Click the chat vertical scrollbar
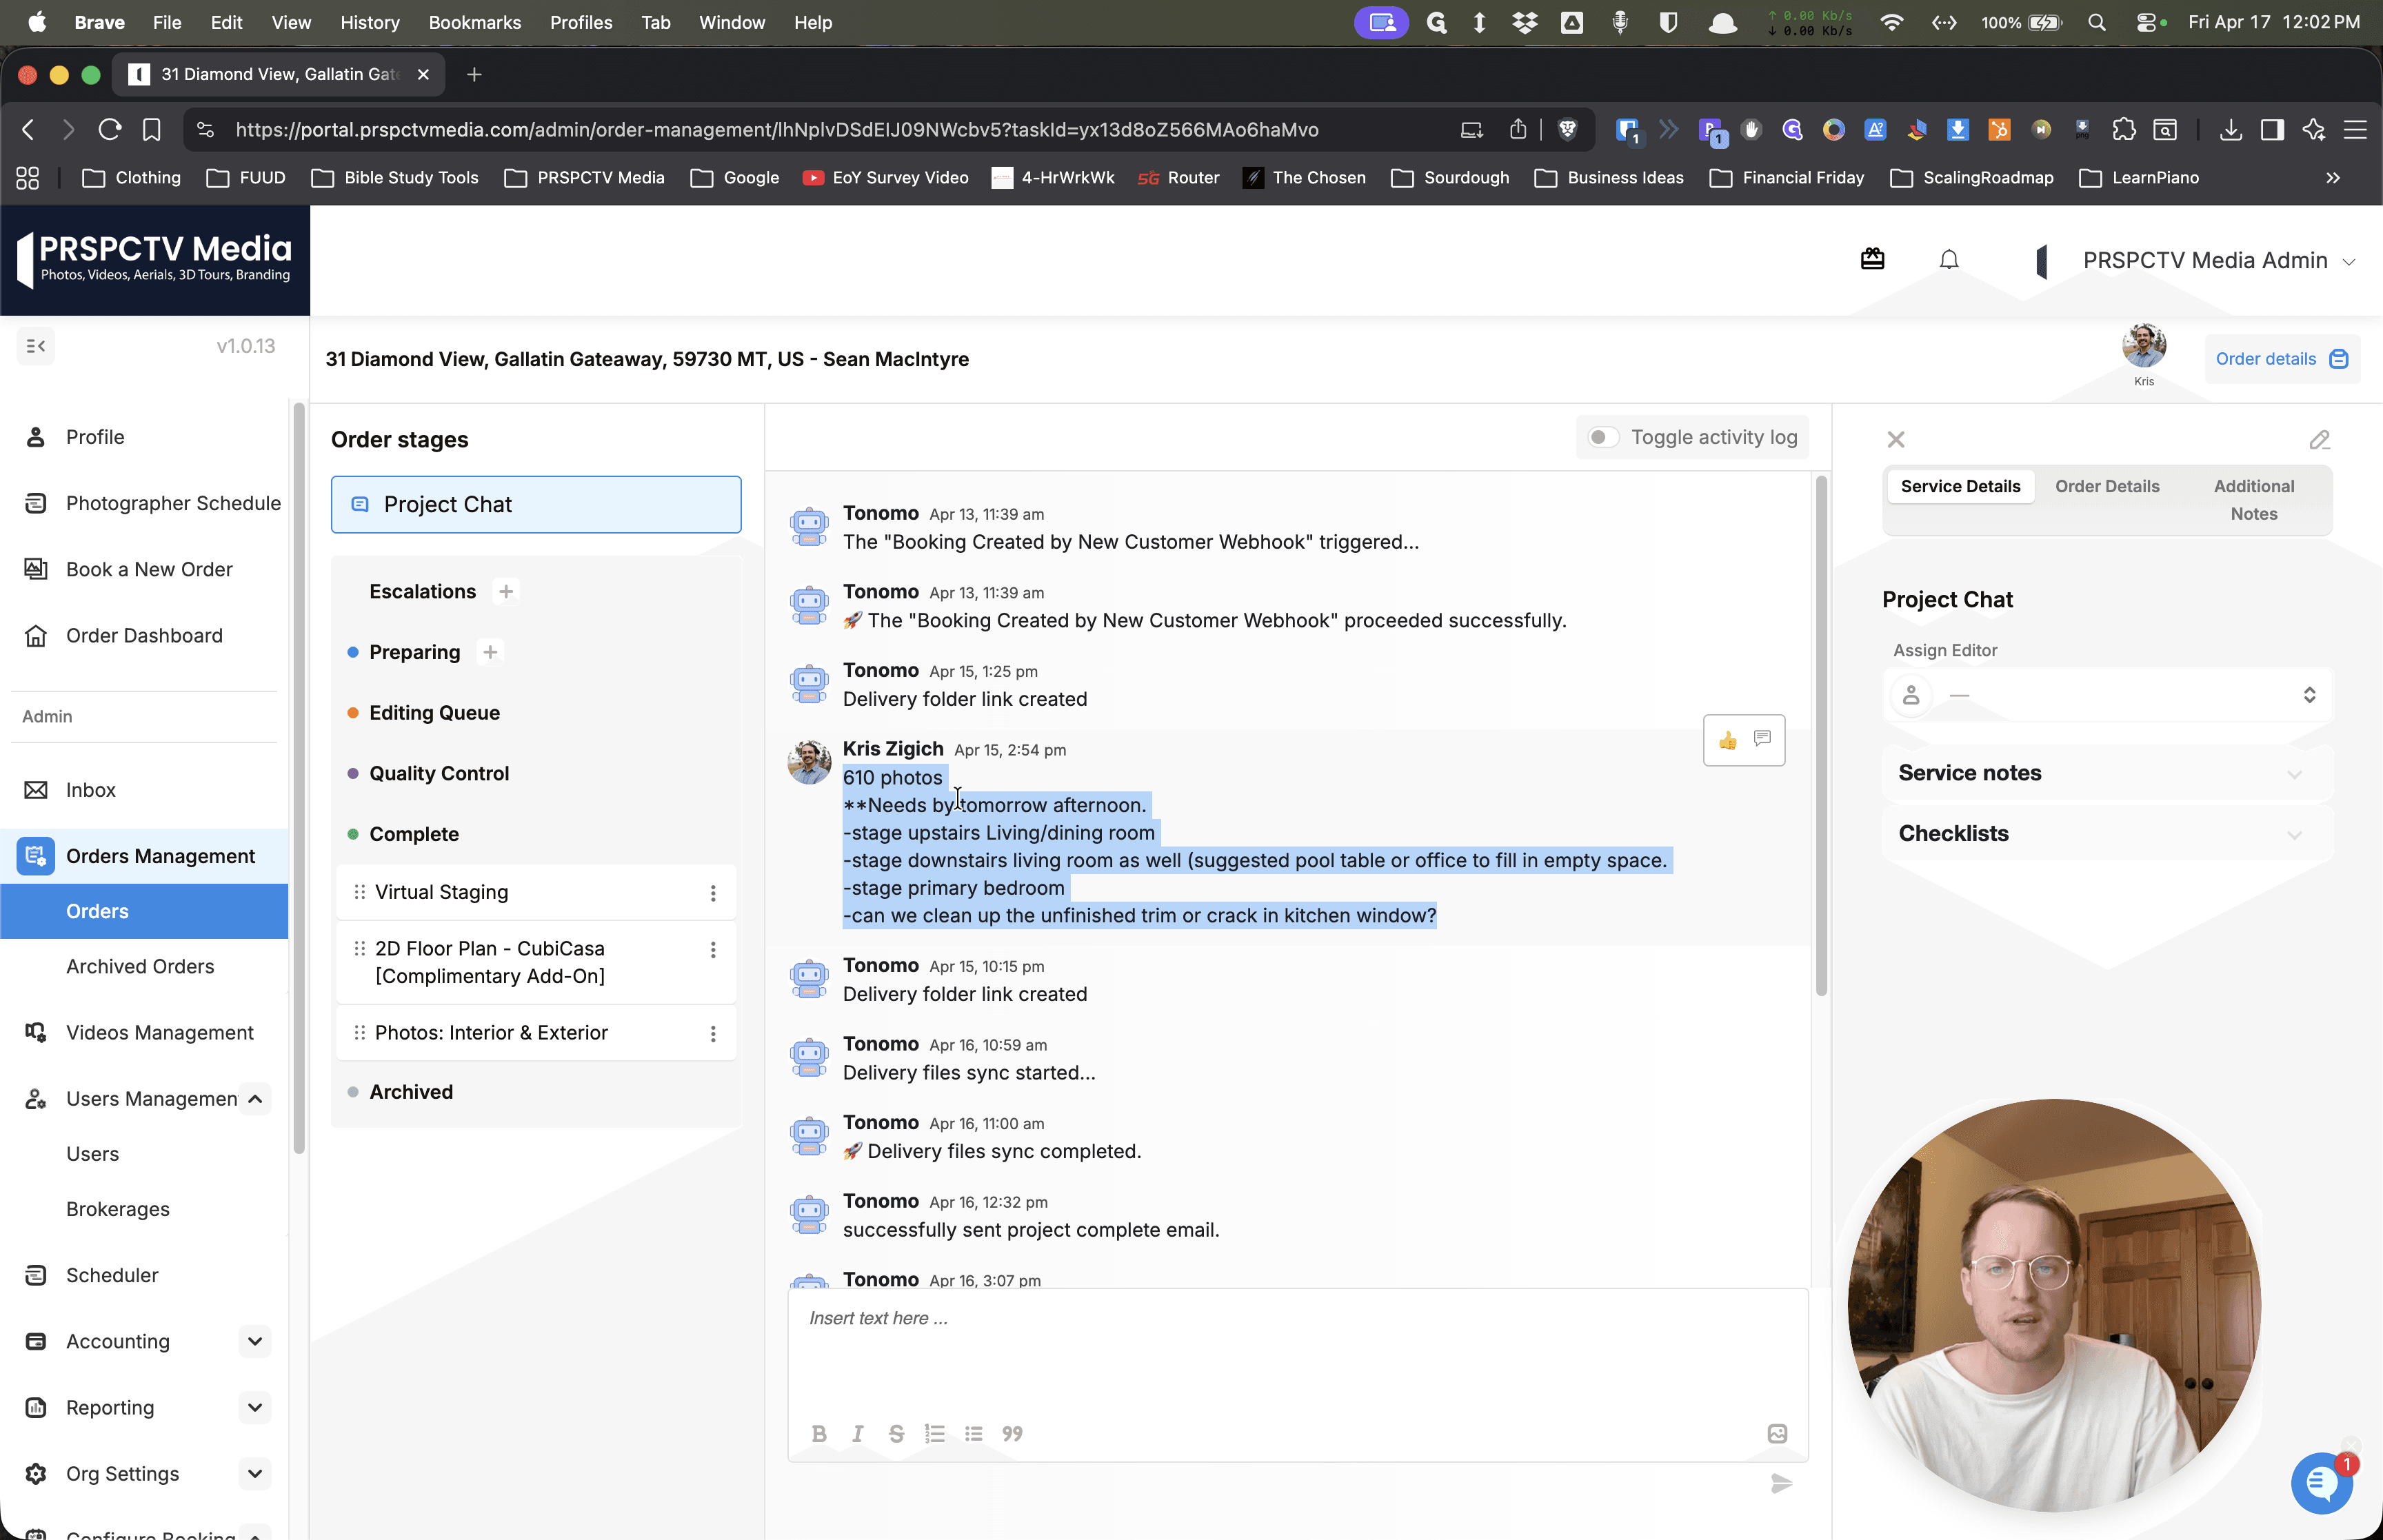The height and width of the screenshot is (1540, 2383). coord(1821,735)
